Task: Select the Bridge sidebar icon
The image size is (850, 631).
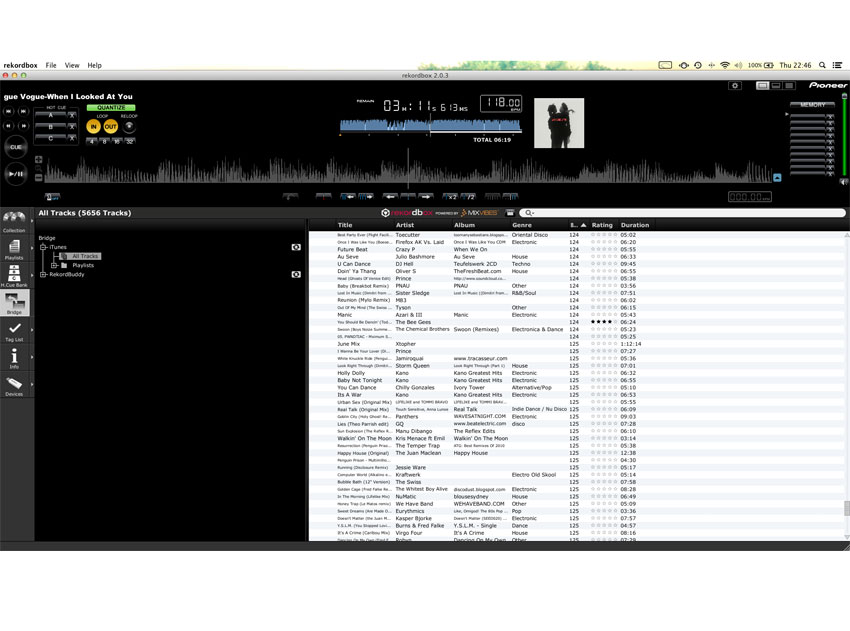Action: click(14, 303)
